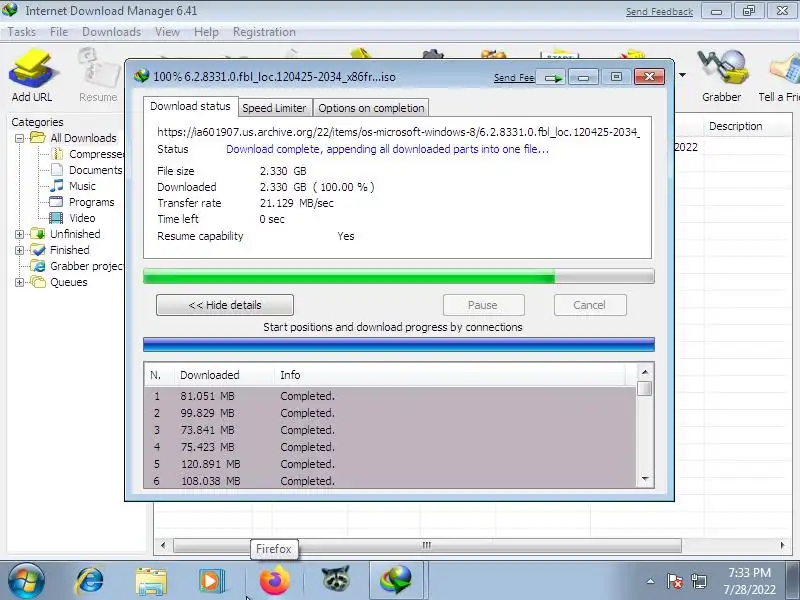
Task: Expand the Unfinished tree node
Action: point(19,234)
